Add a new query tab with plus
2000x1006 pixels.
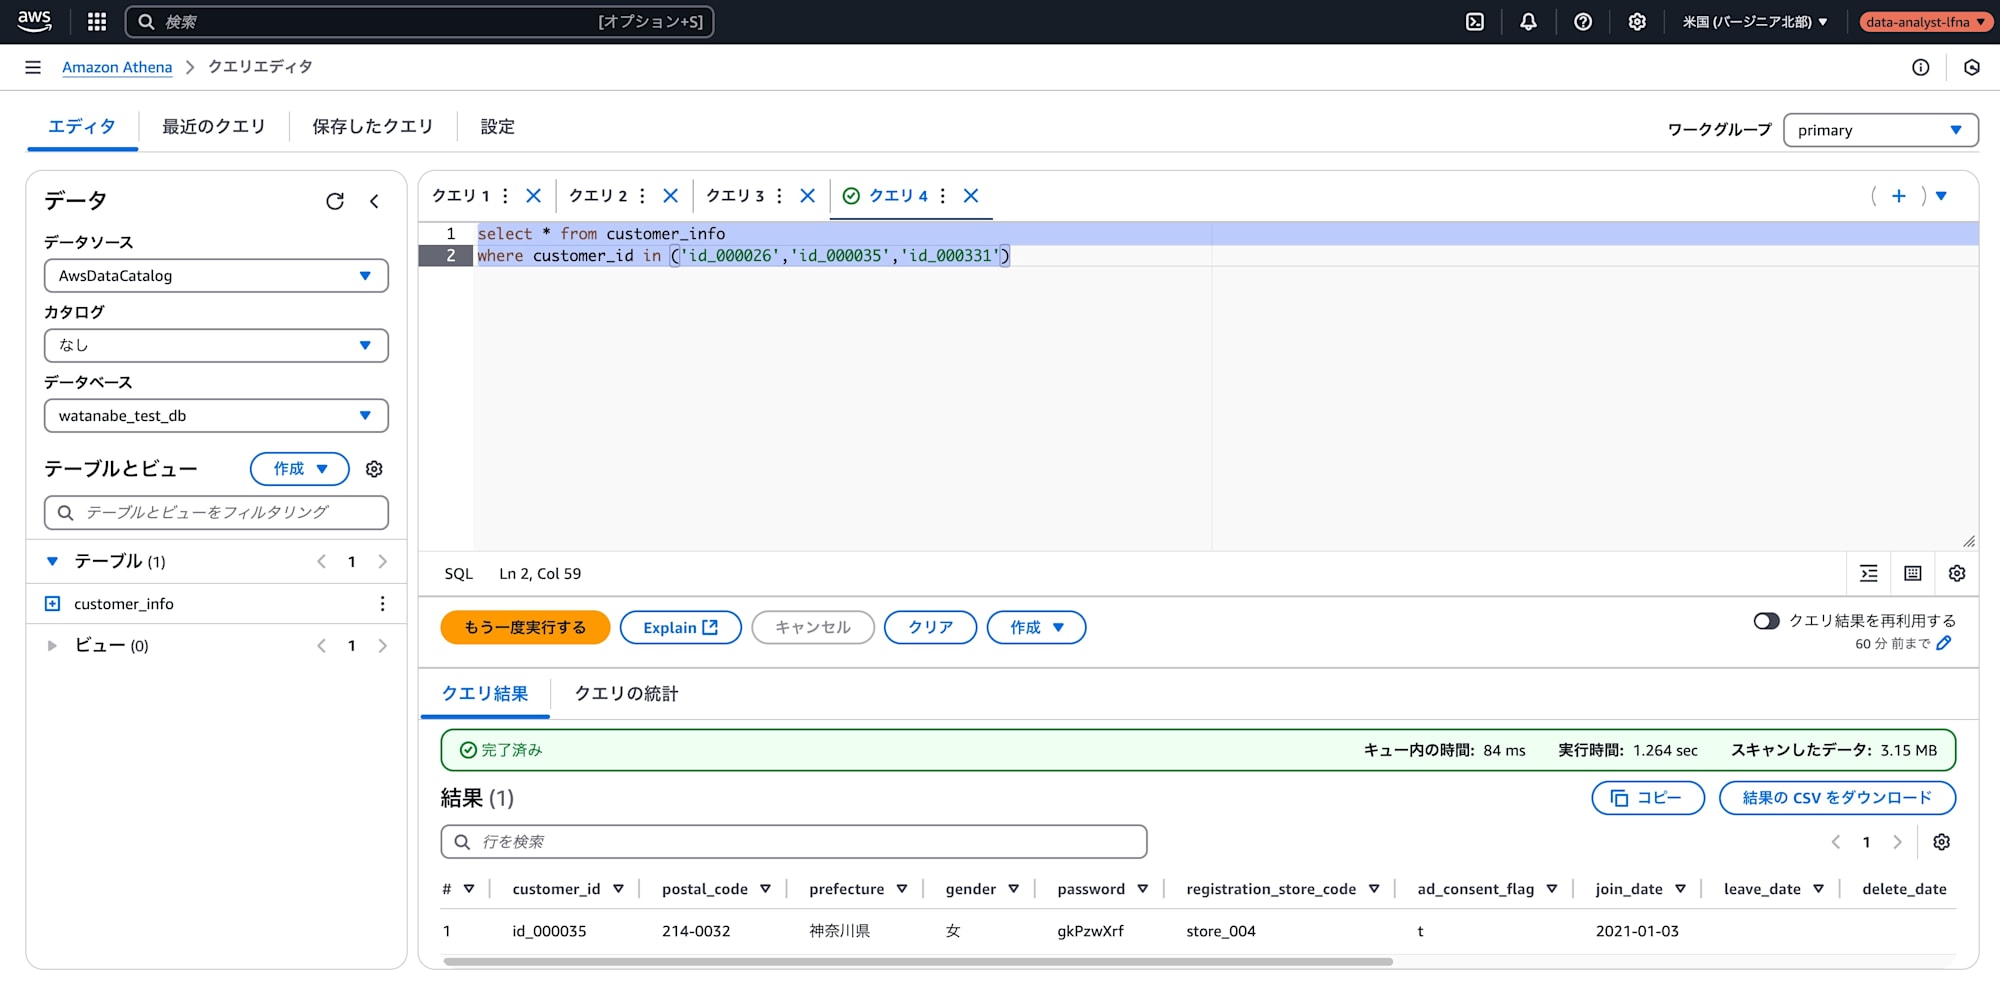point(1898,196)
